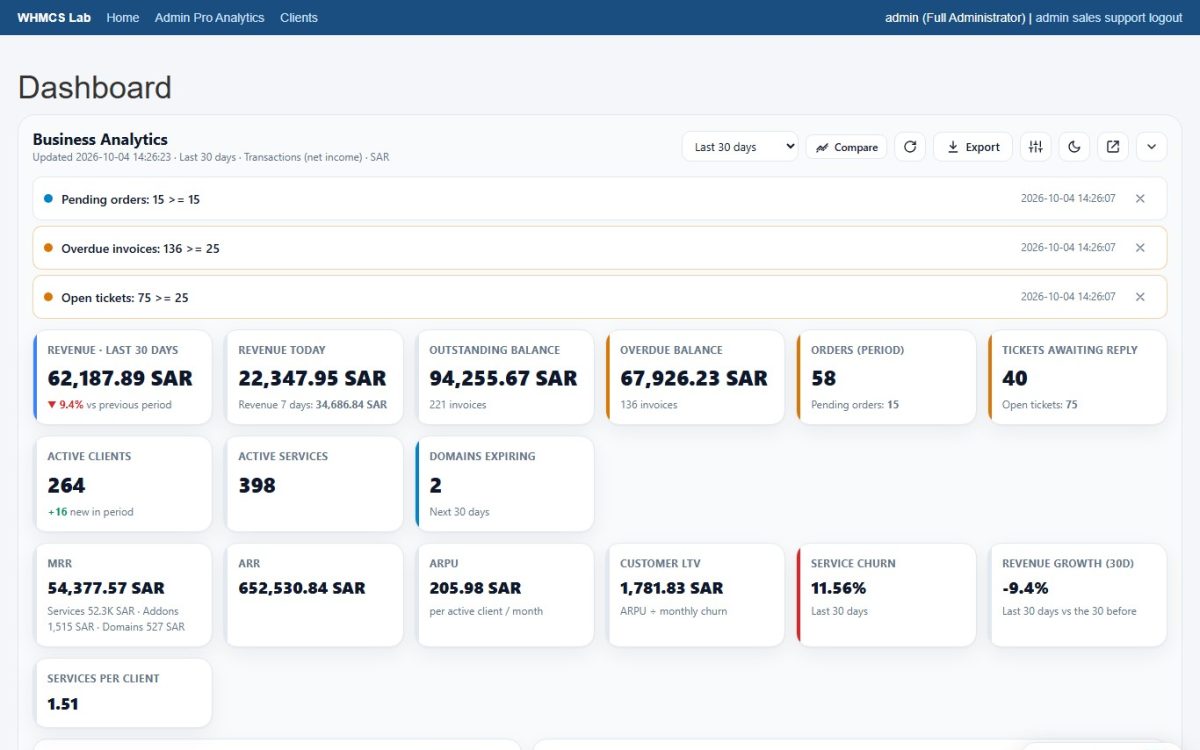Open Admin Pro Analytics menu item
The width and height of the screenshot is (1200, 750).
pos(210,18)
